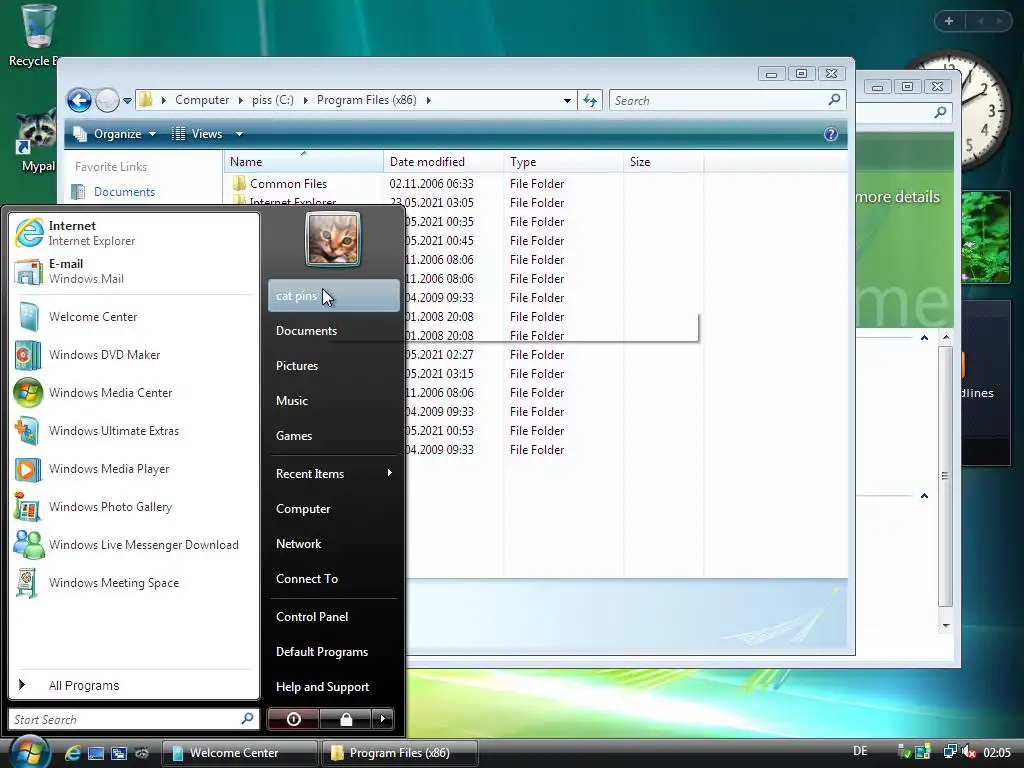Select the Common Files folder
The height and width of the screenshot is (768, 1024).
(x=288, y=184)
